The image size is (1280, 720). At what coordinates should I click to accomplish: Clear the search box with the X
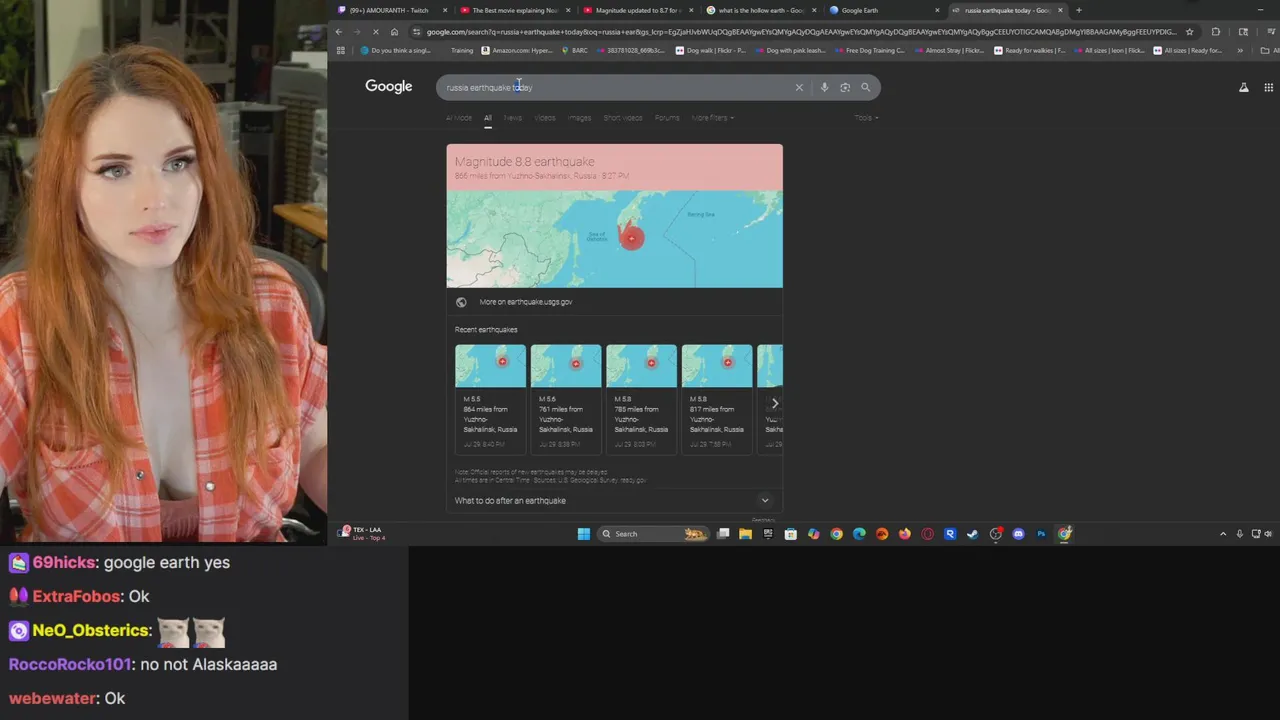coord(799,88)
